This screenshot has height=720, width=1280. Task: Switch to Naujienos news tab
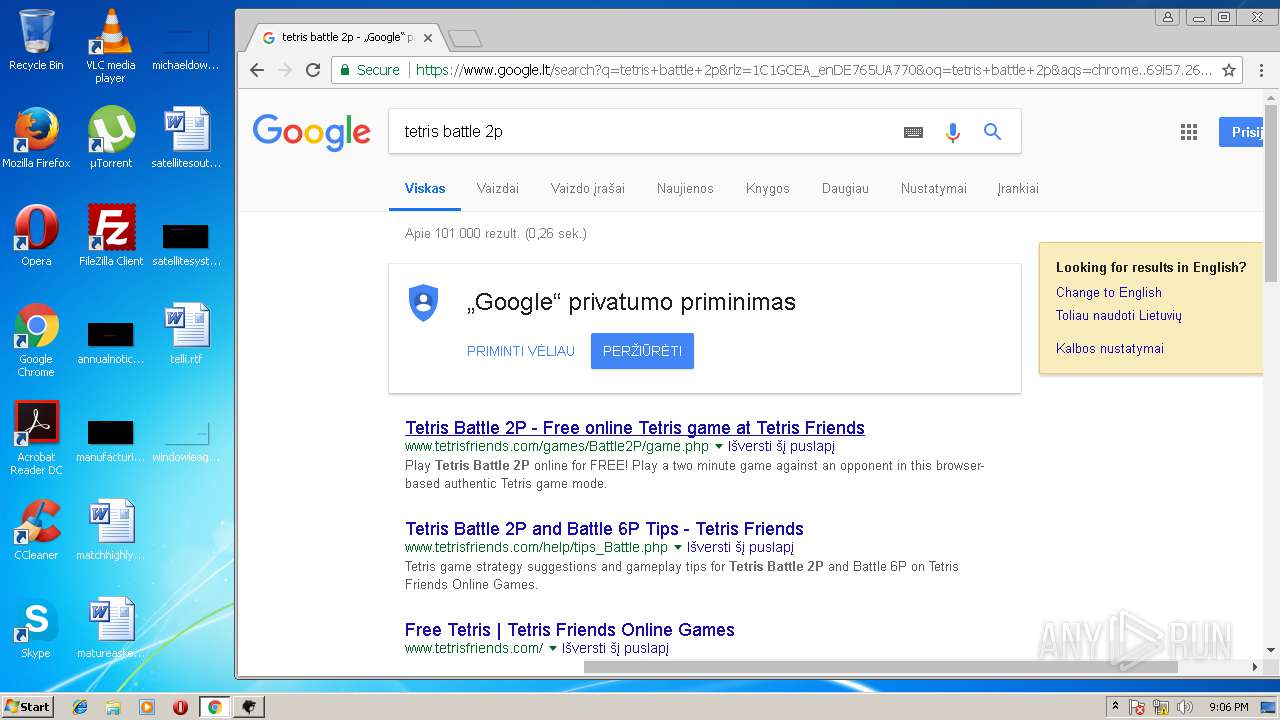pyautogui.click(x=685, y=188)
